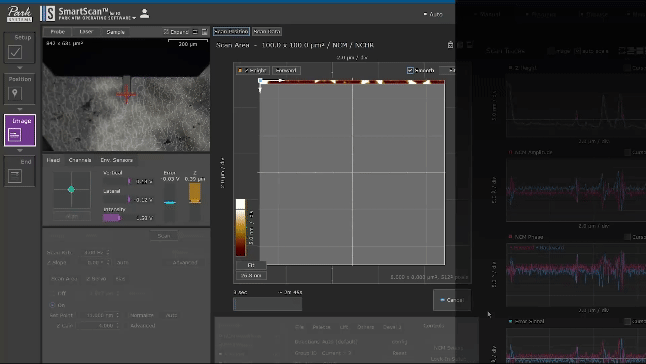Click the Expand button in the camera view
Screen dimensions: 646x364
pos(176,32)
